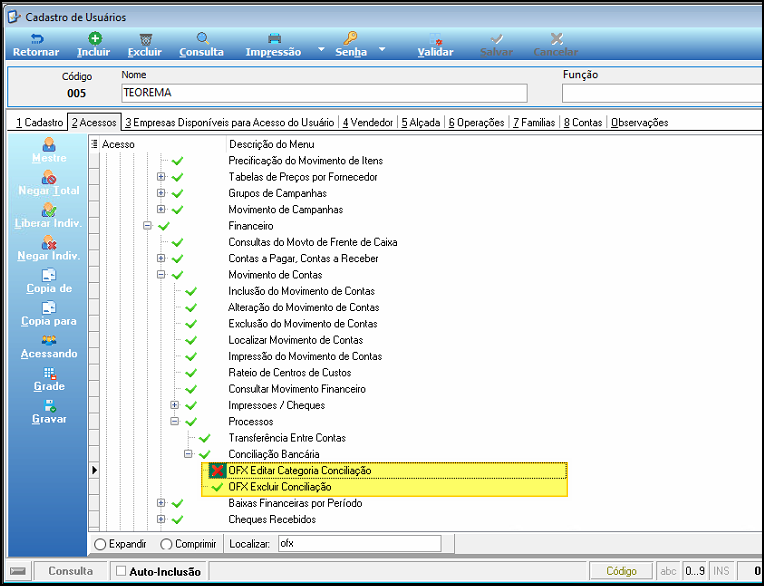The height and width of the screenshot is (586, 764).
Task: Expand the Movimento de Campanhas node
Action: 161,209
